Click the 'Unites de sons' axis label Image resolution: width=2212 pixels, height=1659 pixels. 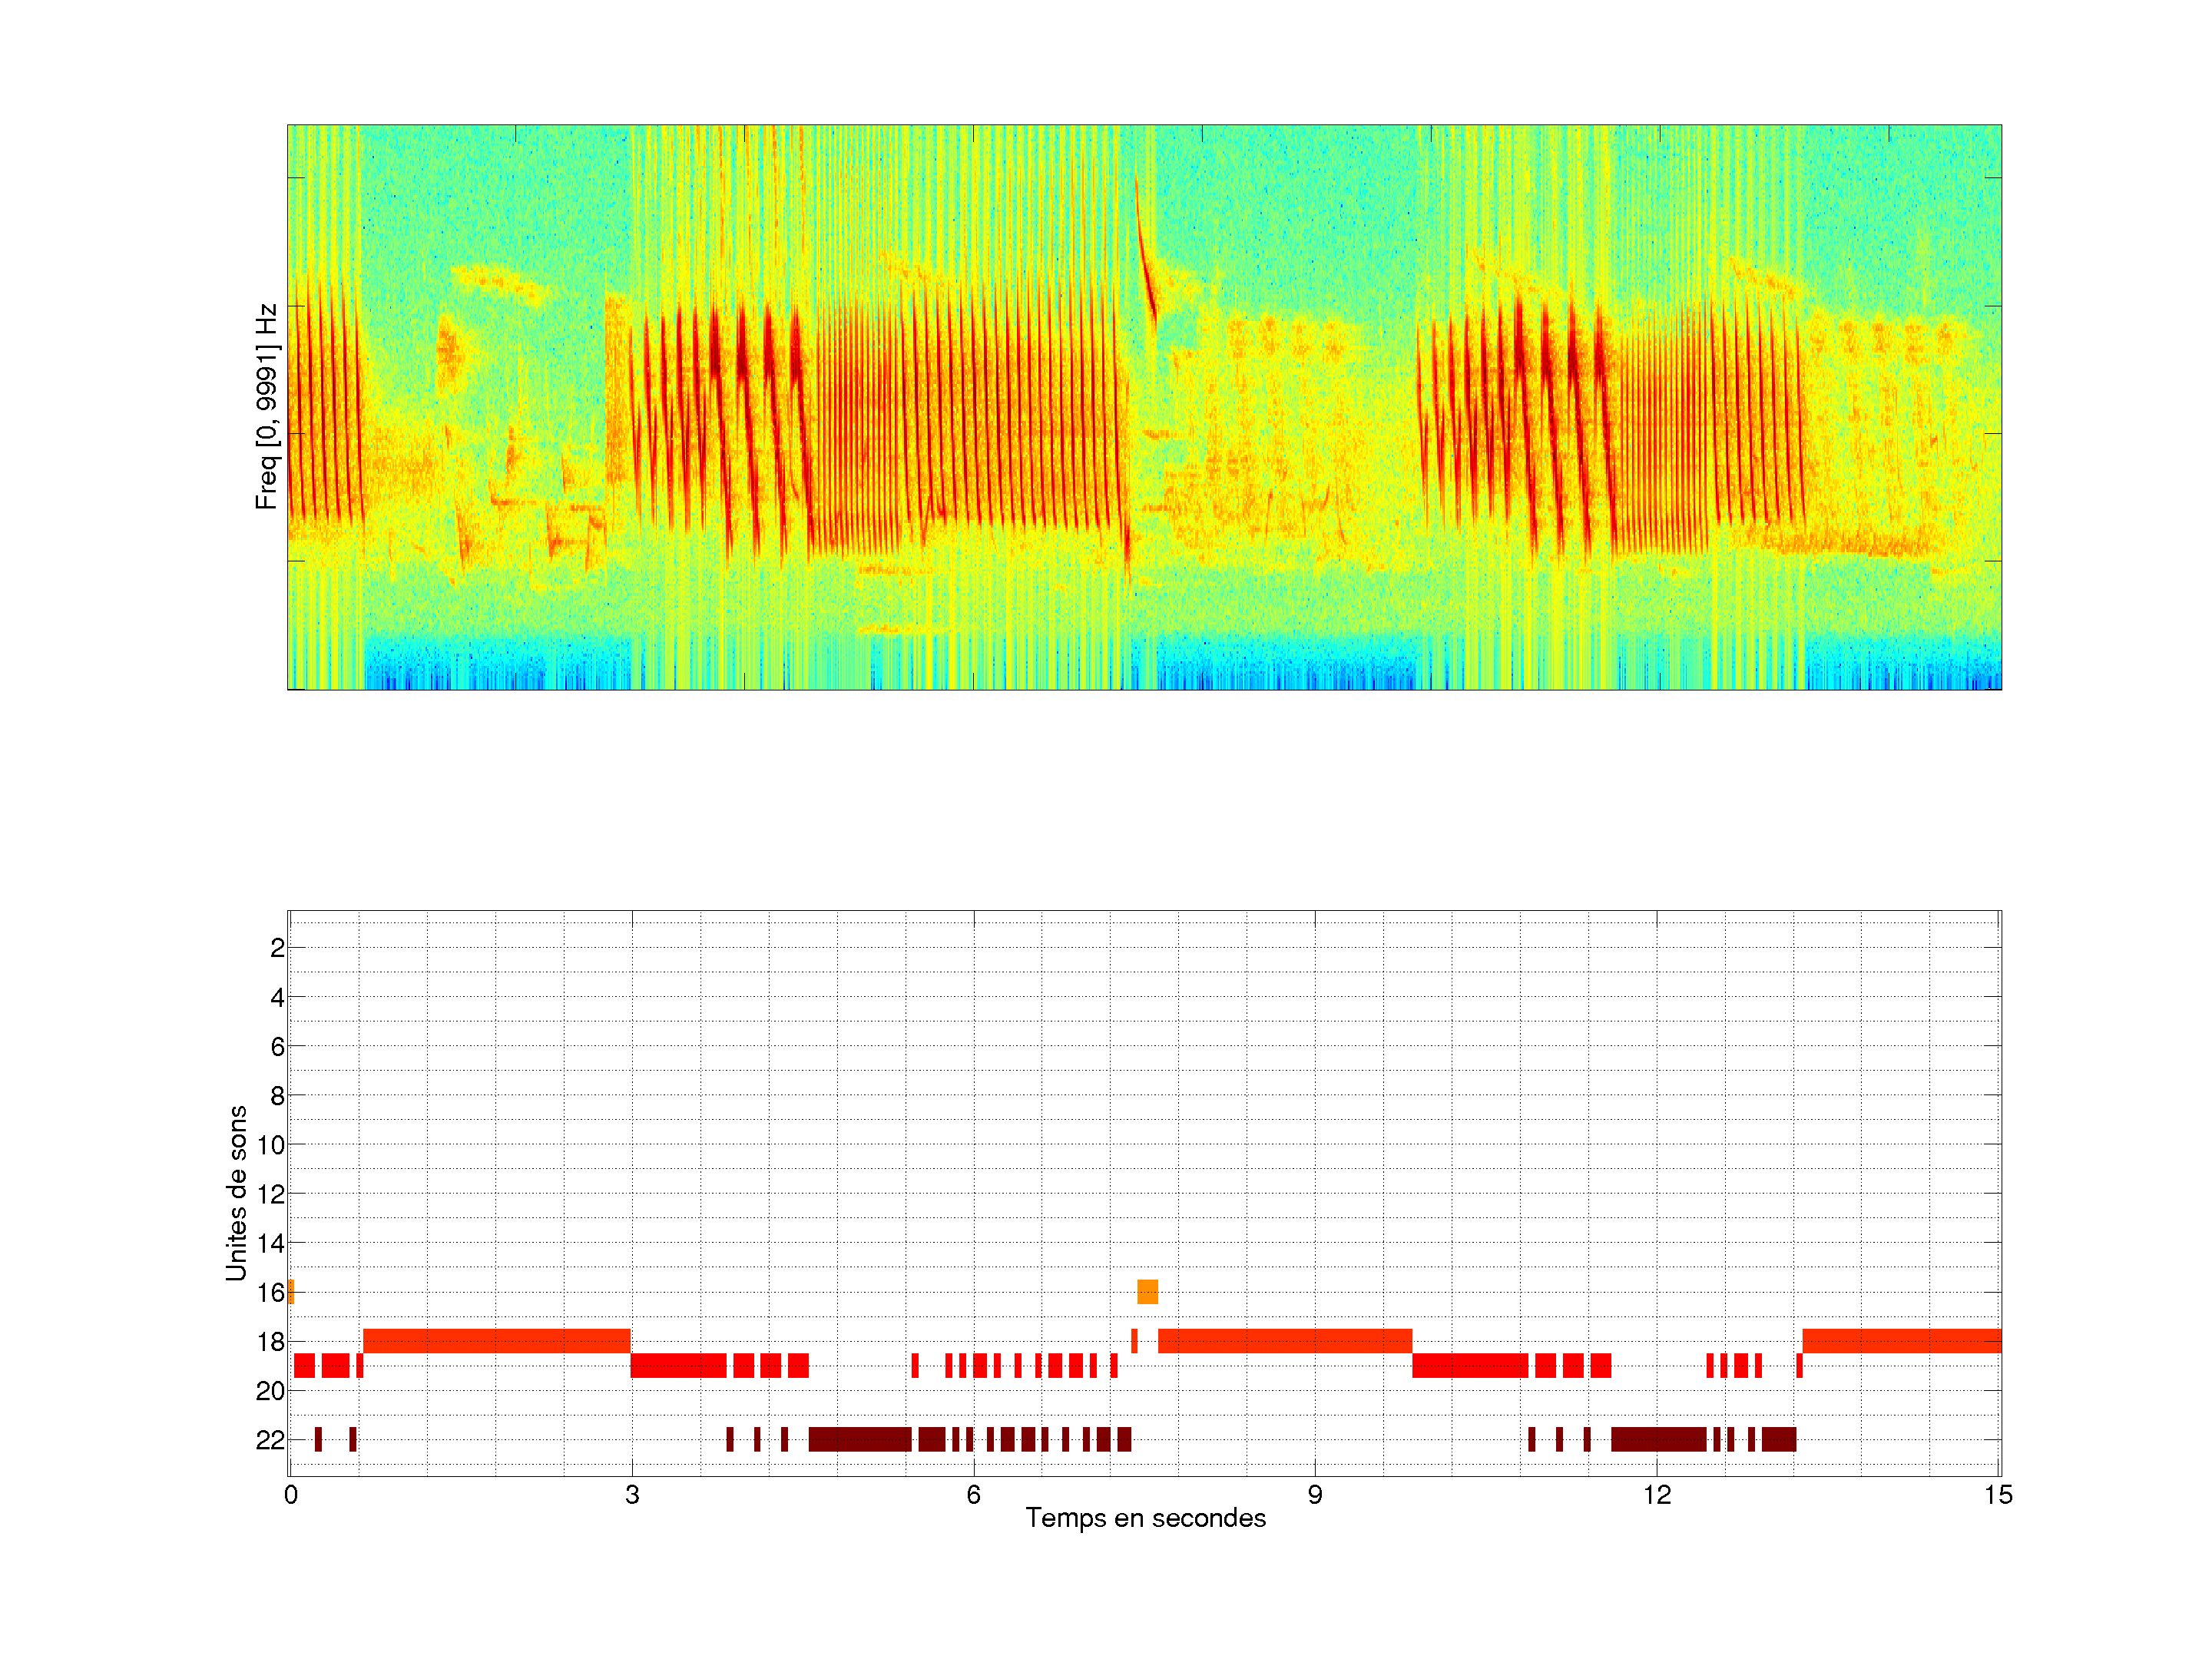pyautogui.click(x=236, y=1193)
